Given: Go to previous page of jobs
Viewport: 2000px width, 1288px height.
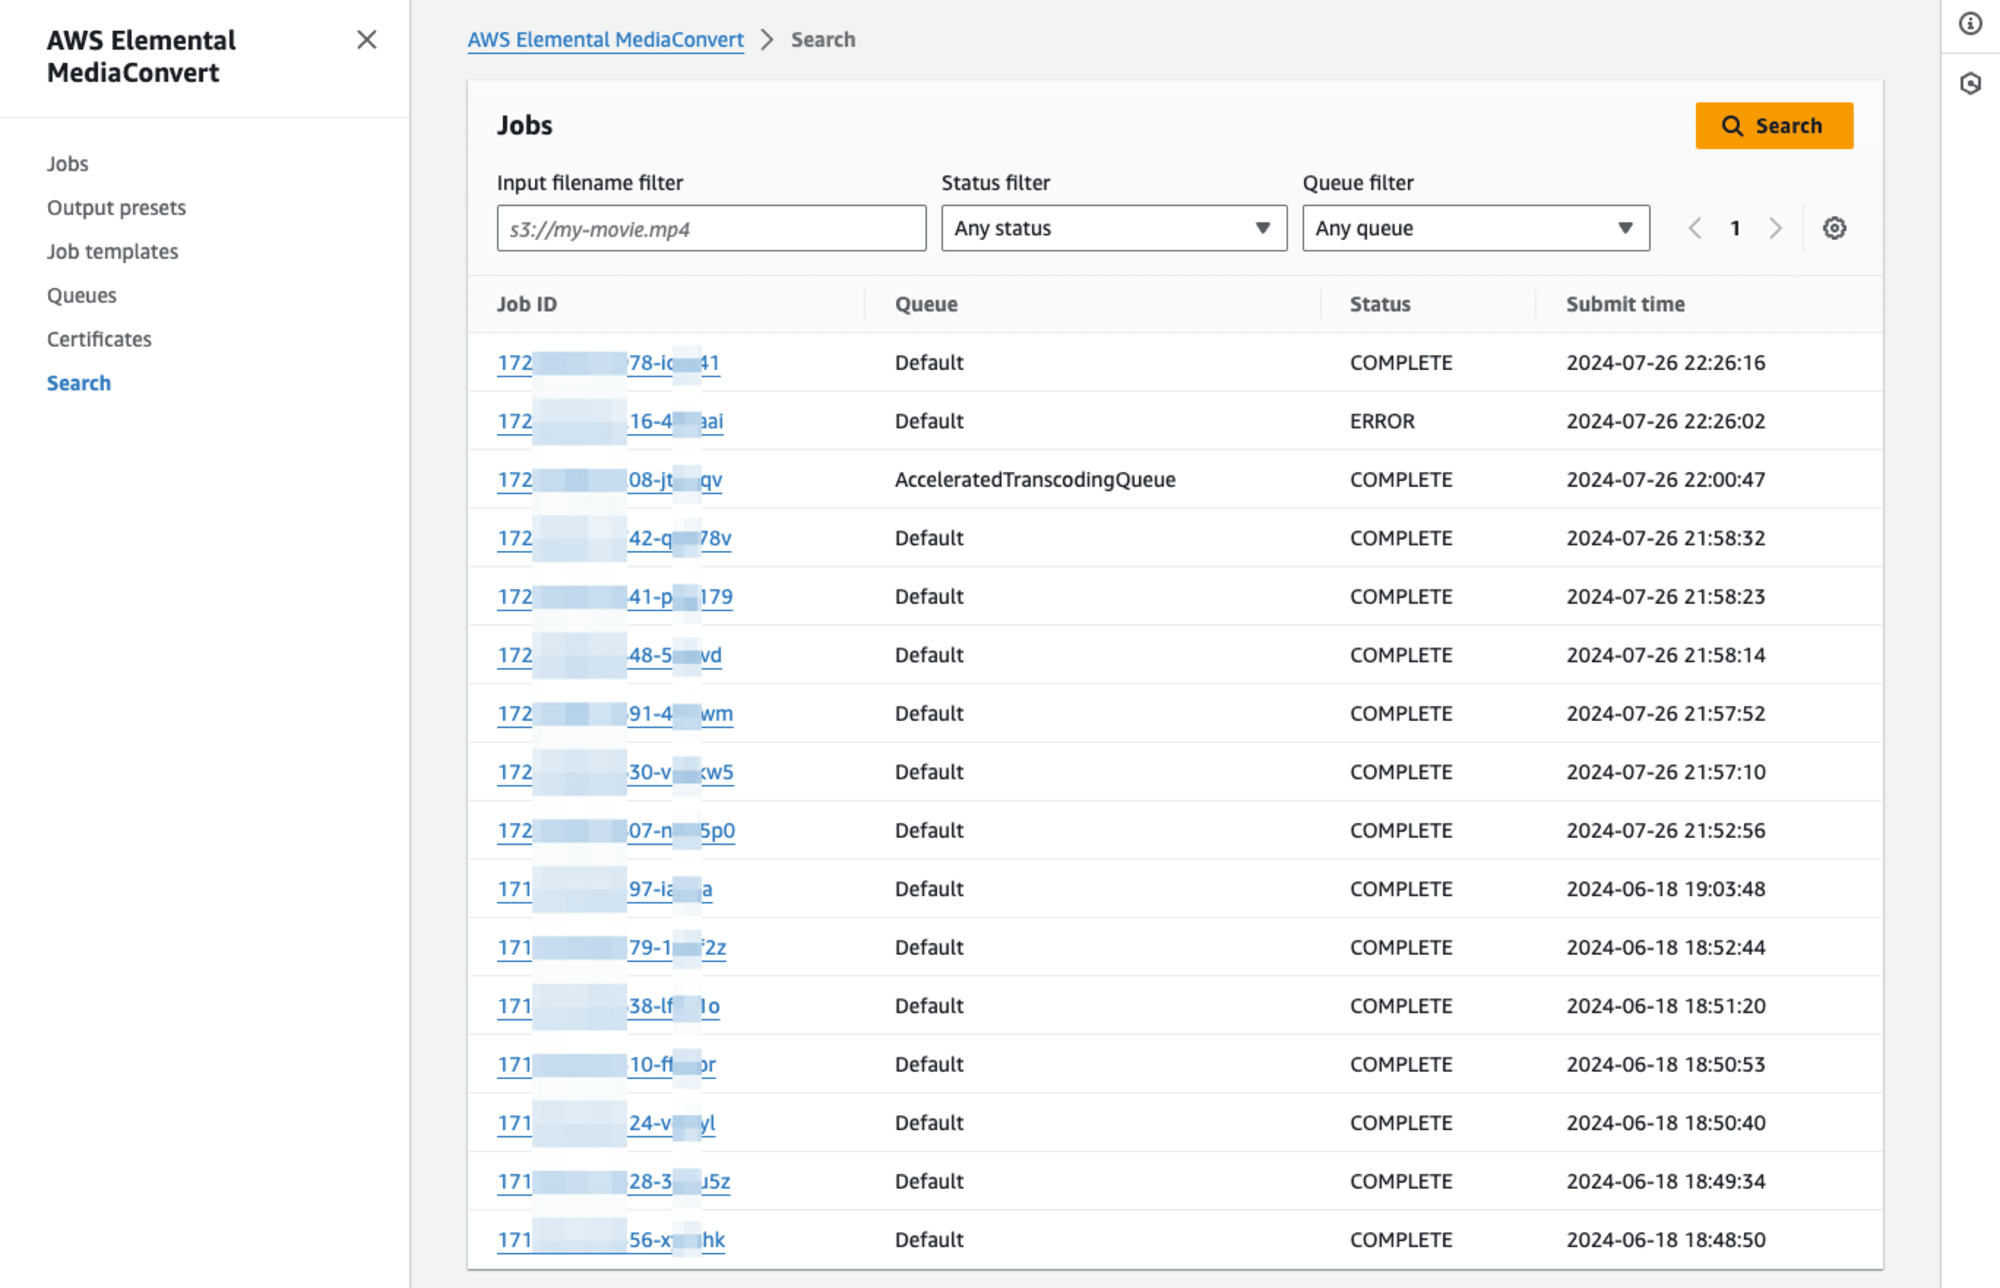Looking at the screenshot, I should pos(1695,228).
